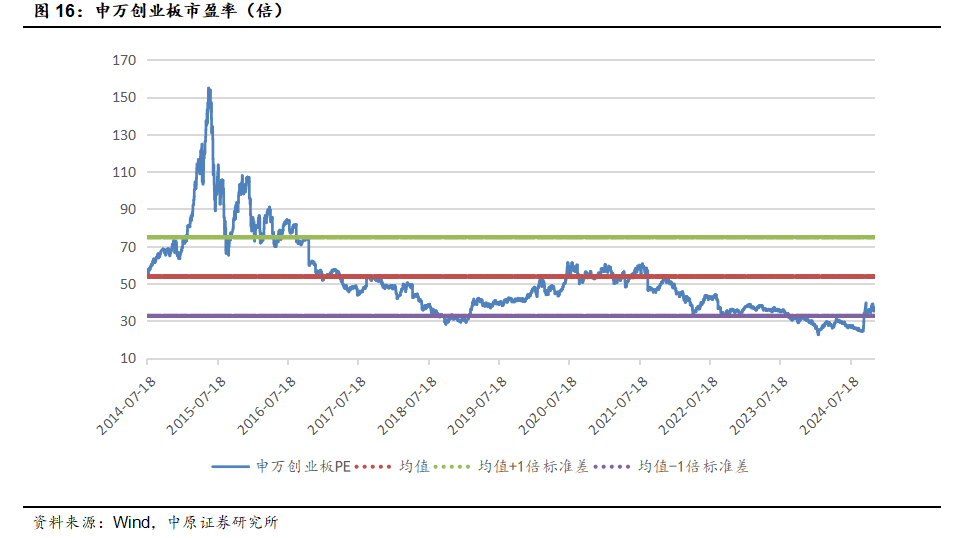Select the 90 y-axis tick label
967x538 pixels.
(127, 210)
